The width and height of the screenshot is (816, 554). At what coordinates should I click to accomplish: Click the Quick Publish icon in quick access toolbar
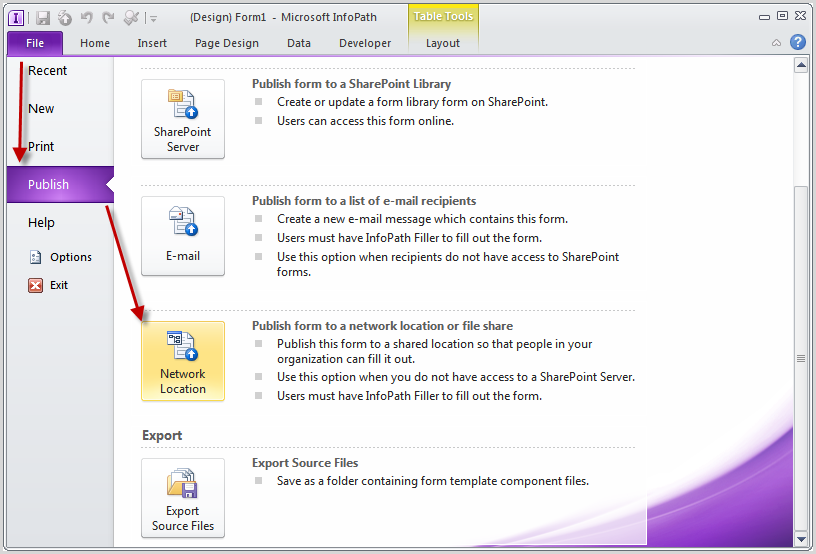click(x=65, y=18)
